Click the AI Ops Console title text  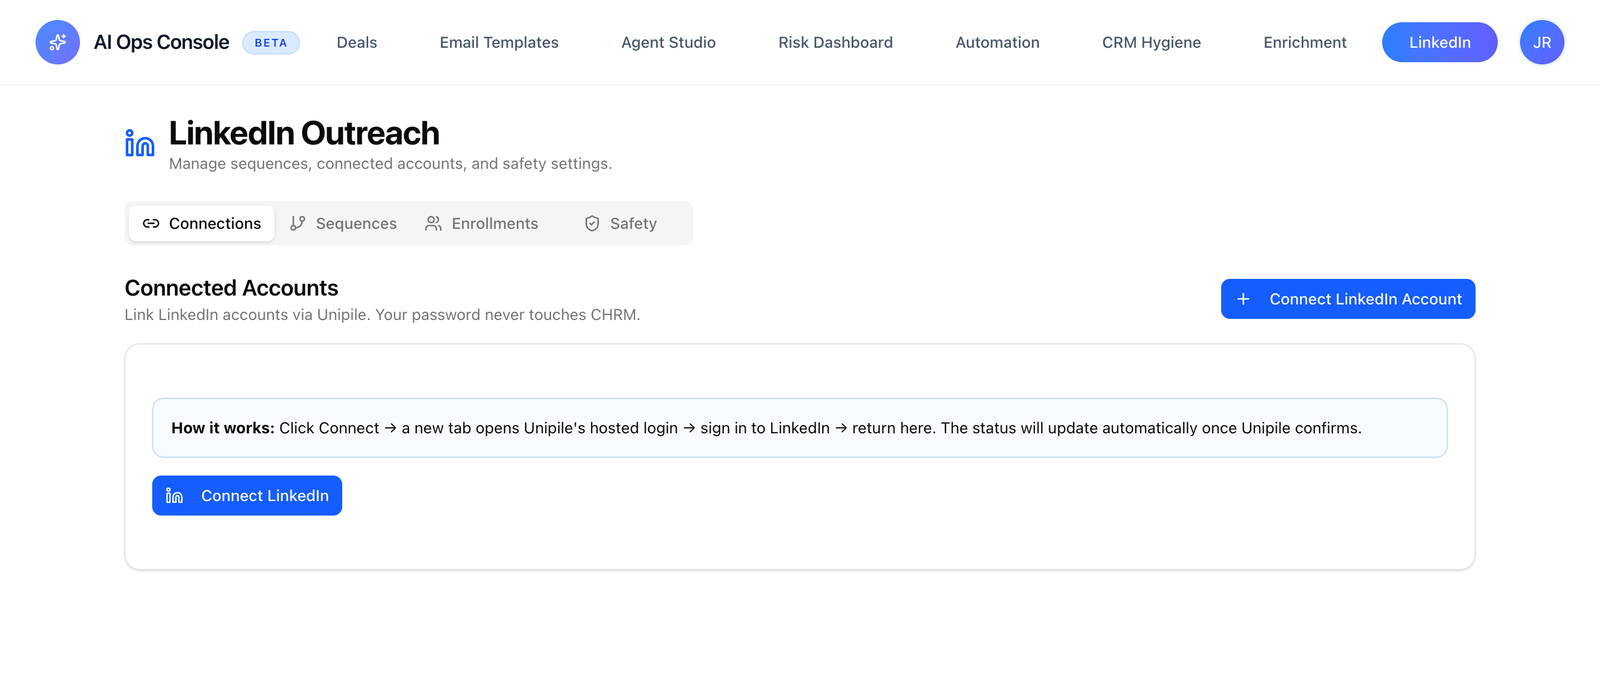coord(161,42)
